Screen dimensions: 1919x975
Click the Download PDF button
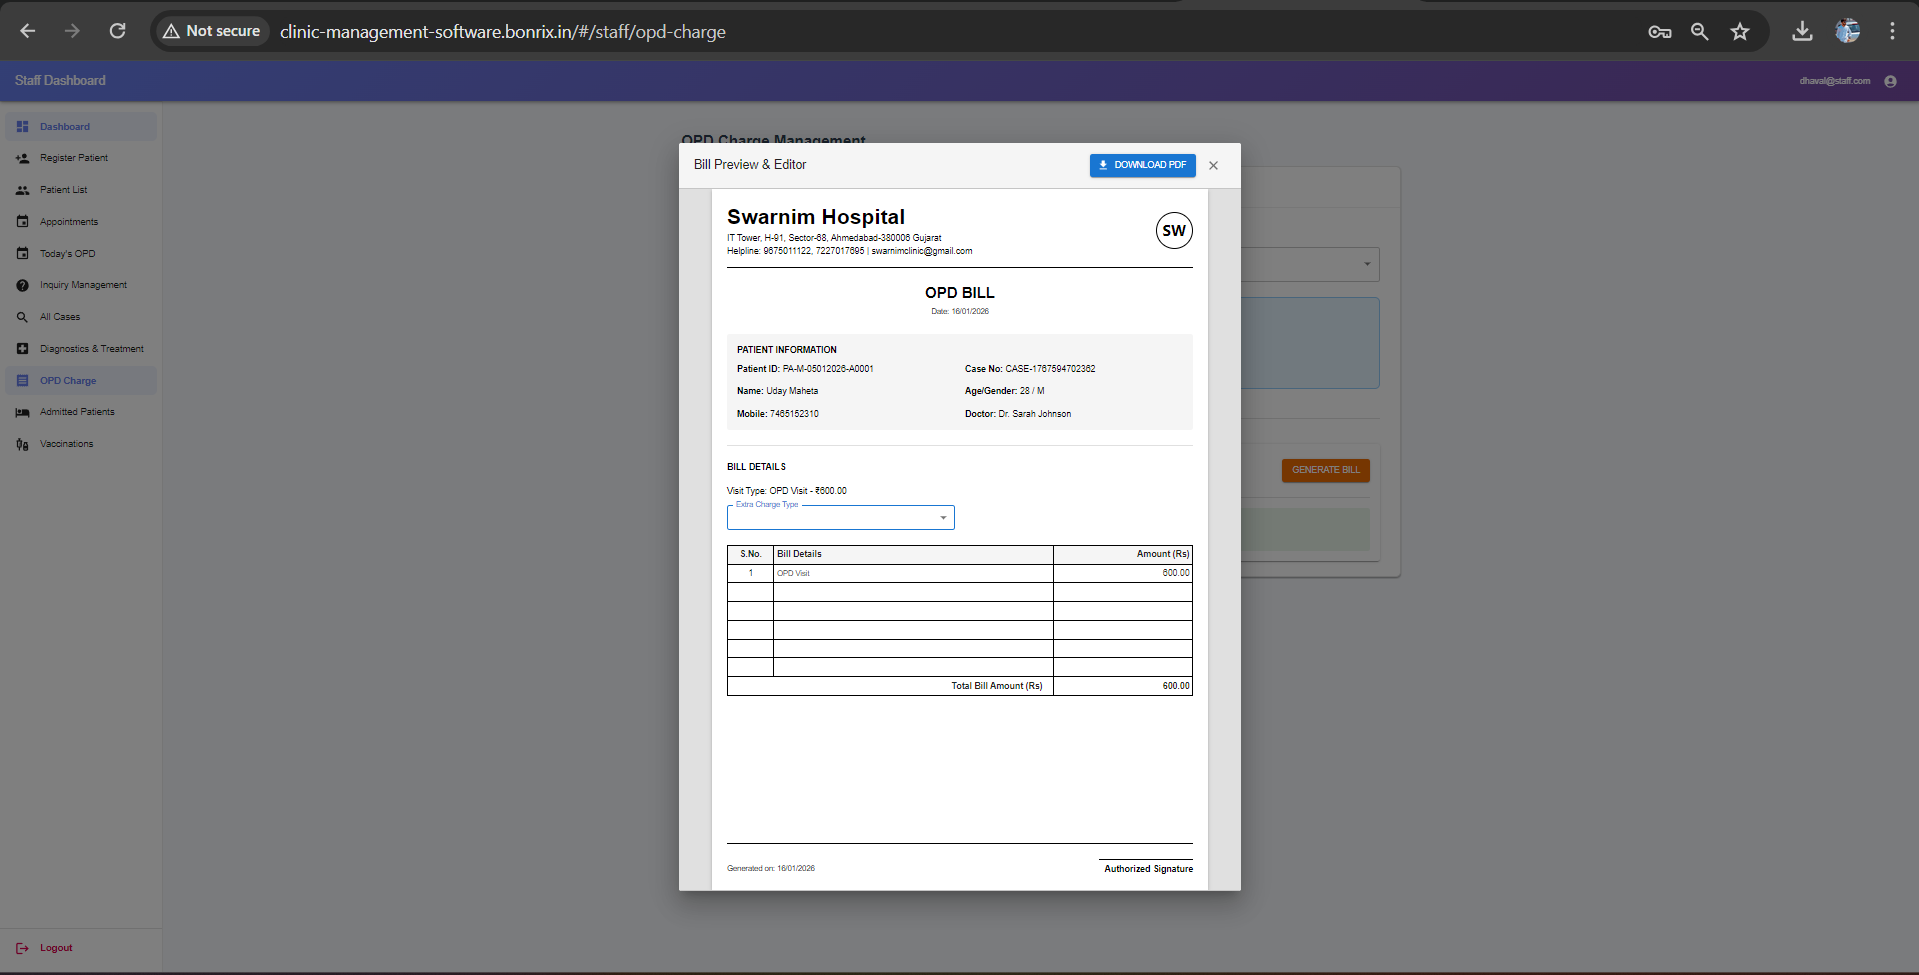pos(1142,165)
